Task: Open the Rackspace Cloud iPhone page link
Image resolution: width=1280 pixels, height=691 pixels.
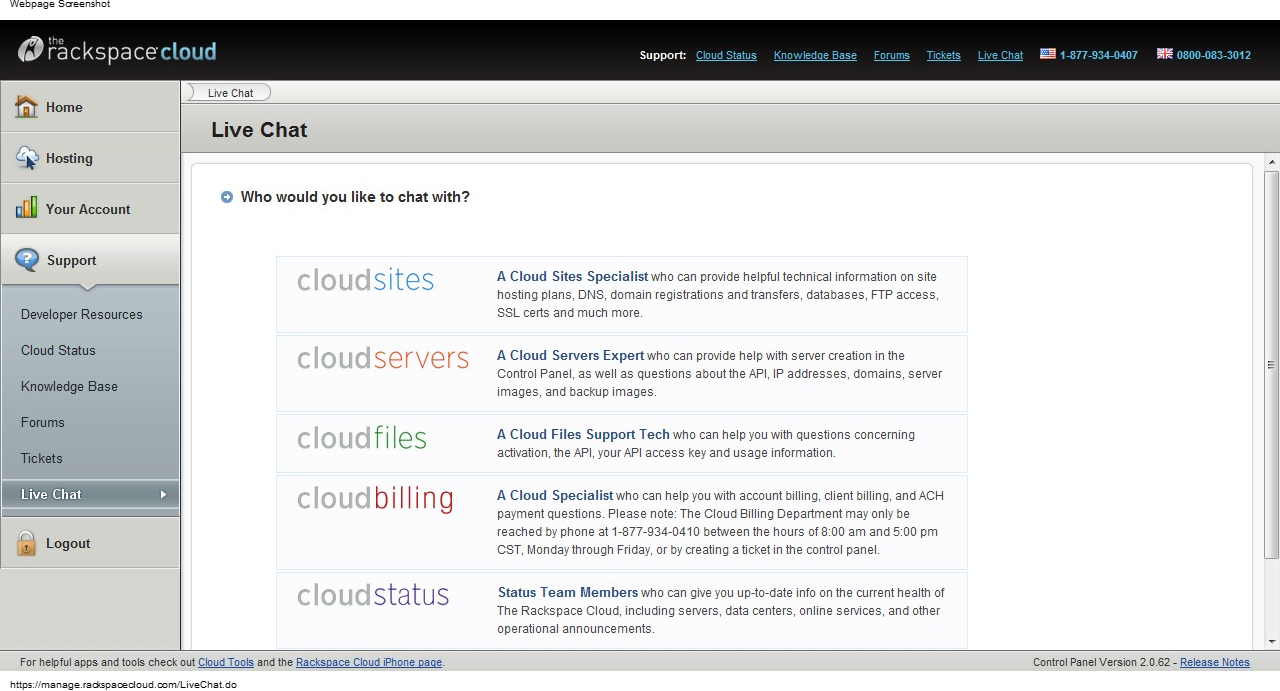Action: click(369, 662)
